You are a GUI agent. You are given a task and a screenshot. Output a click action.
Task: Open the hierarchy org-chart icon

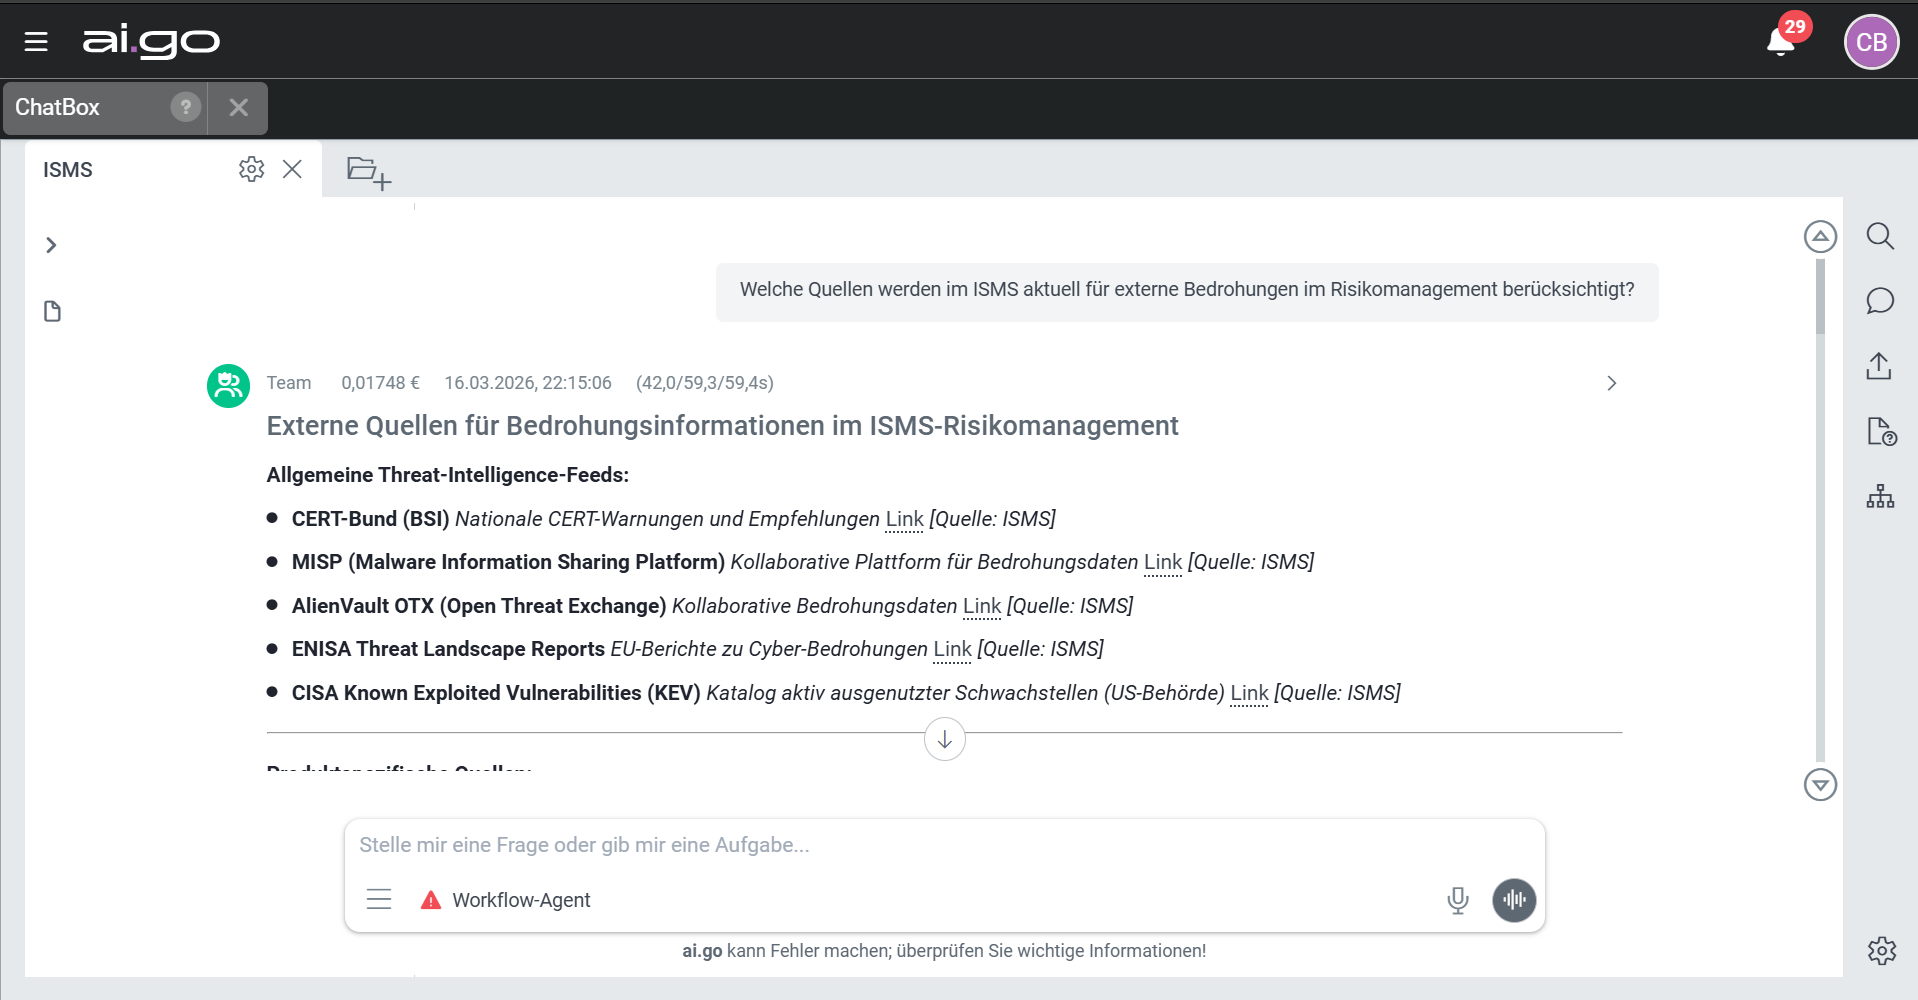(1880, 496)
